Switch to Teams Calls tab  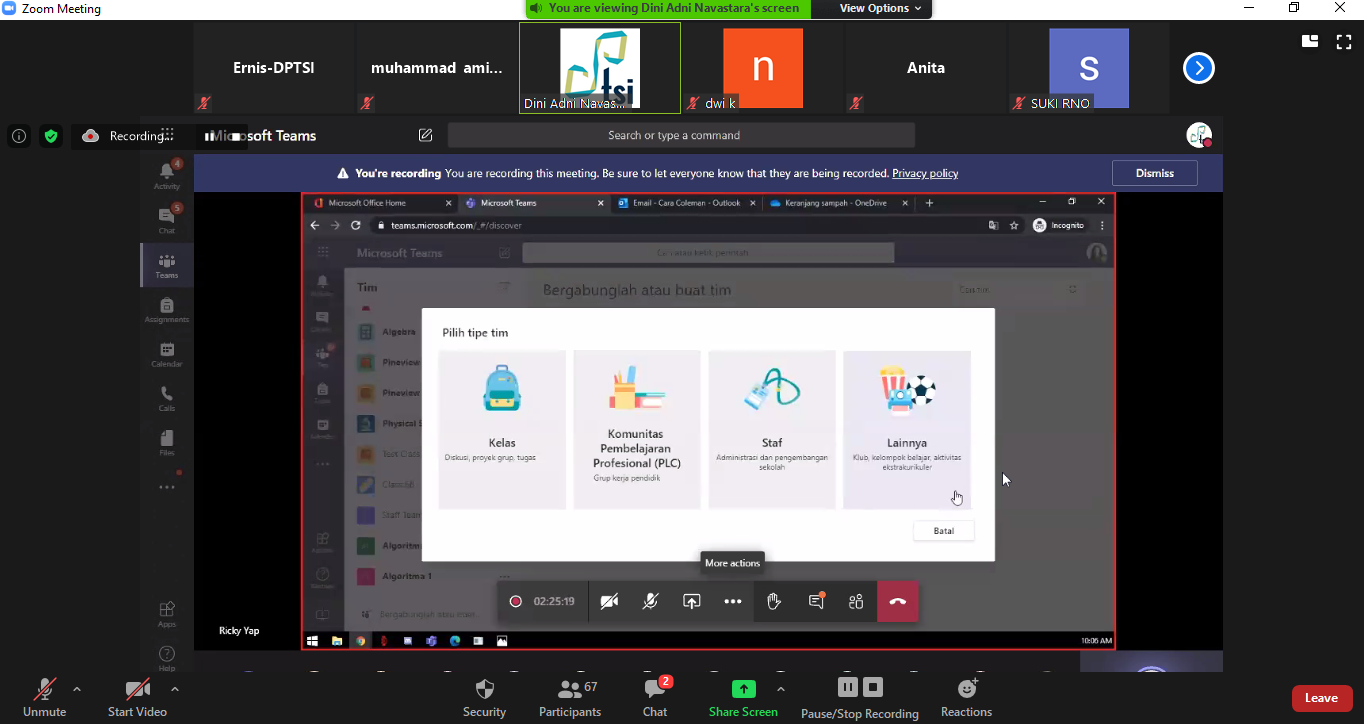pyautogui.click(x=167, y=398)
